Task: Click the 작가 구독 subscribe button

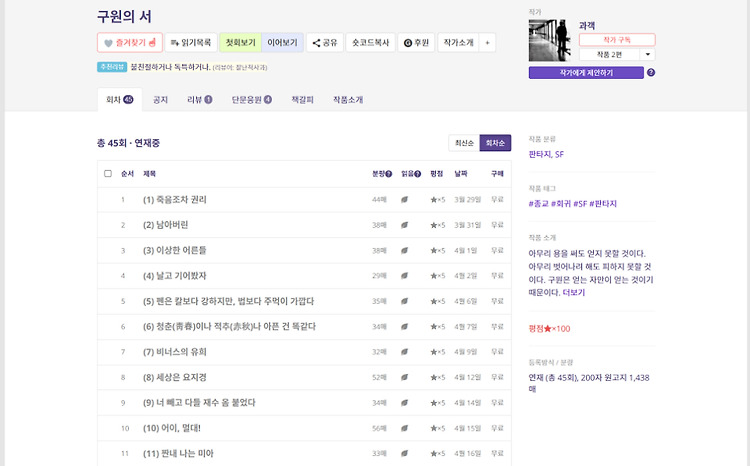Action: click(617, 40)
